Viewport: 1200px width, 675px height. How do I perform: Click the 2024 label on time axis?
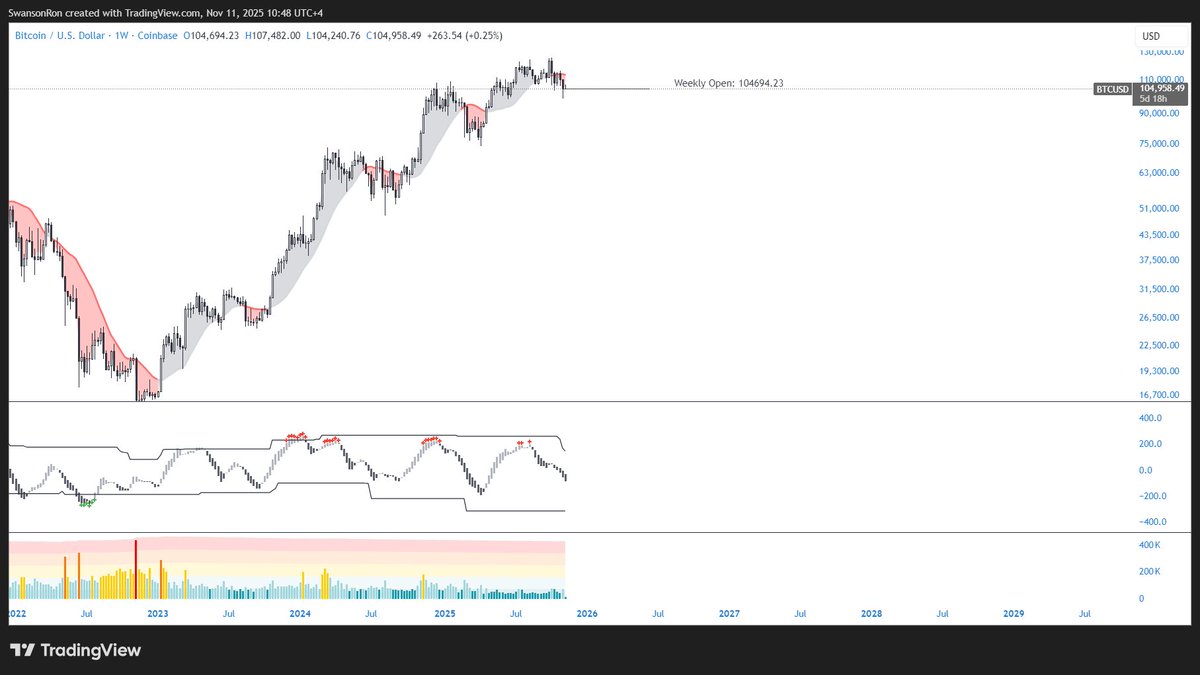pyautogui.click(x=300, y=613)
